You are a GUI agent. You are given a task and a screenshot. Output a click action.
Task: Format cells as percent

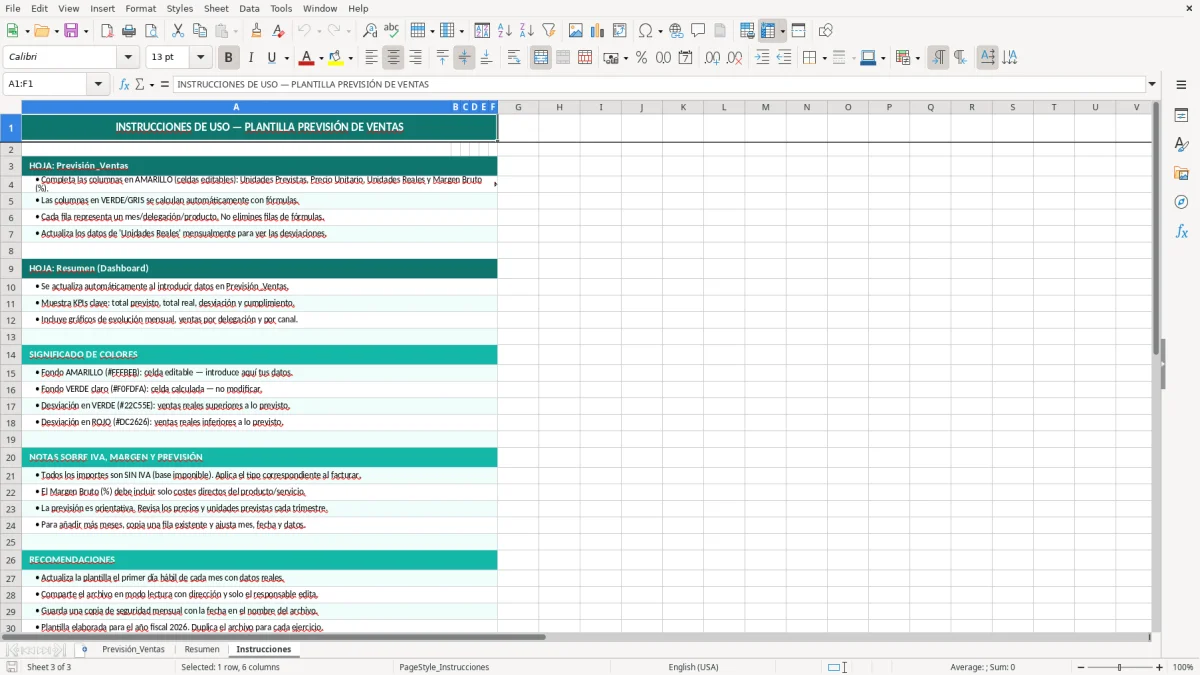[641, 58]
